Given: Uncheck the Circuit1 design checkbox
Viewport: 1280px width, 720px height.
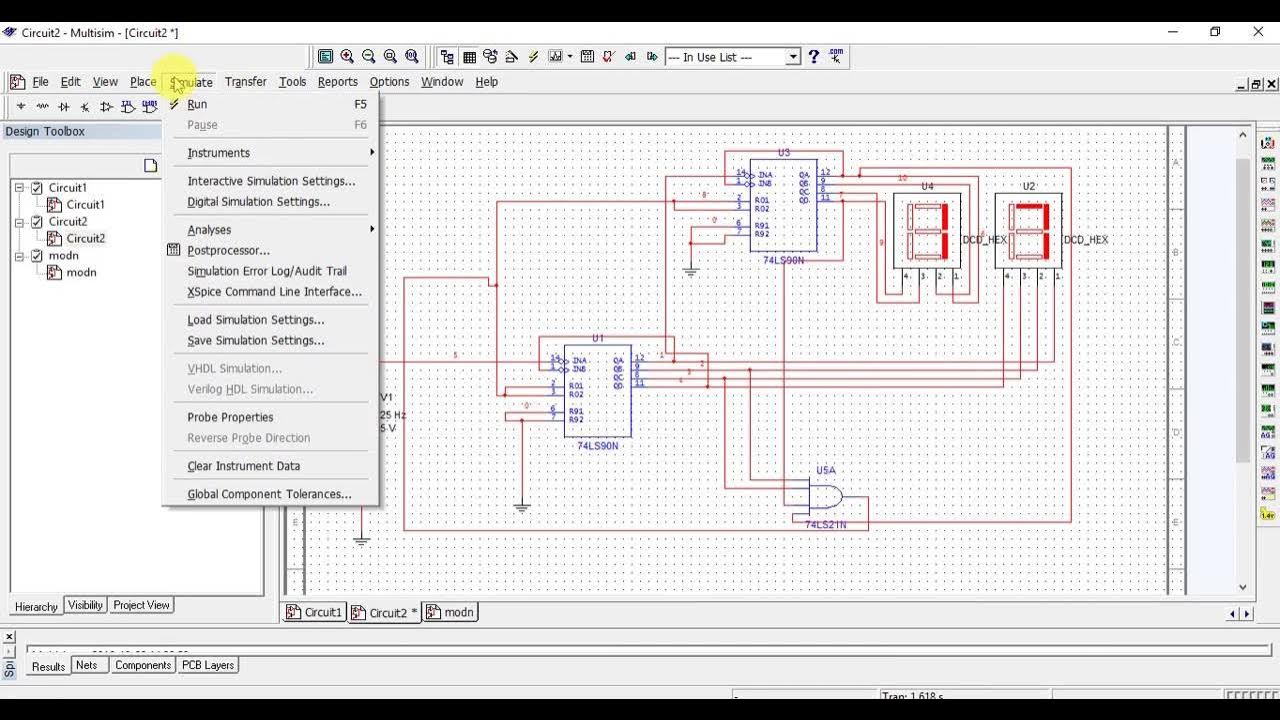Looking at the screenshot, I should click(x=37, y=188).
